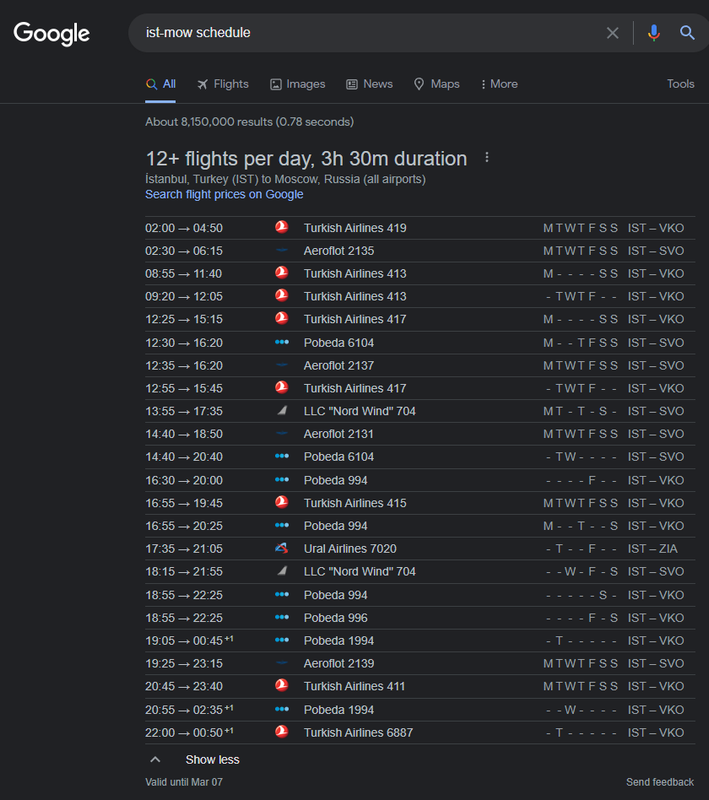The image size is (709, 800).
Task: Click Ural Airlines logo for flight 7020
Action: [282, 548]
